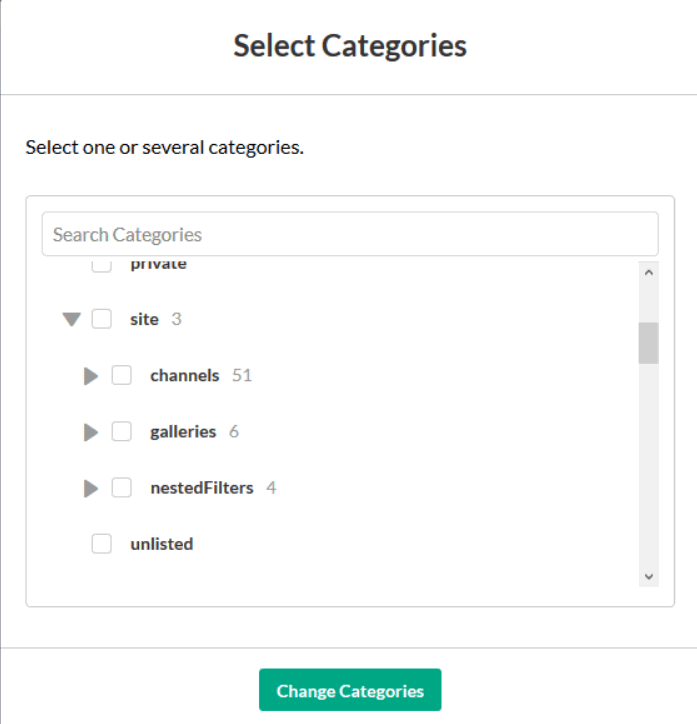Expand the channels category
This screenshot has width=697, height=724.
point(91,376)
